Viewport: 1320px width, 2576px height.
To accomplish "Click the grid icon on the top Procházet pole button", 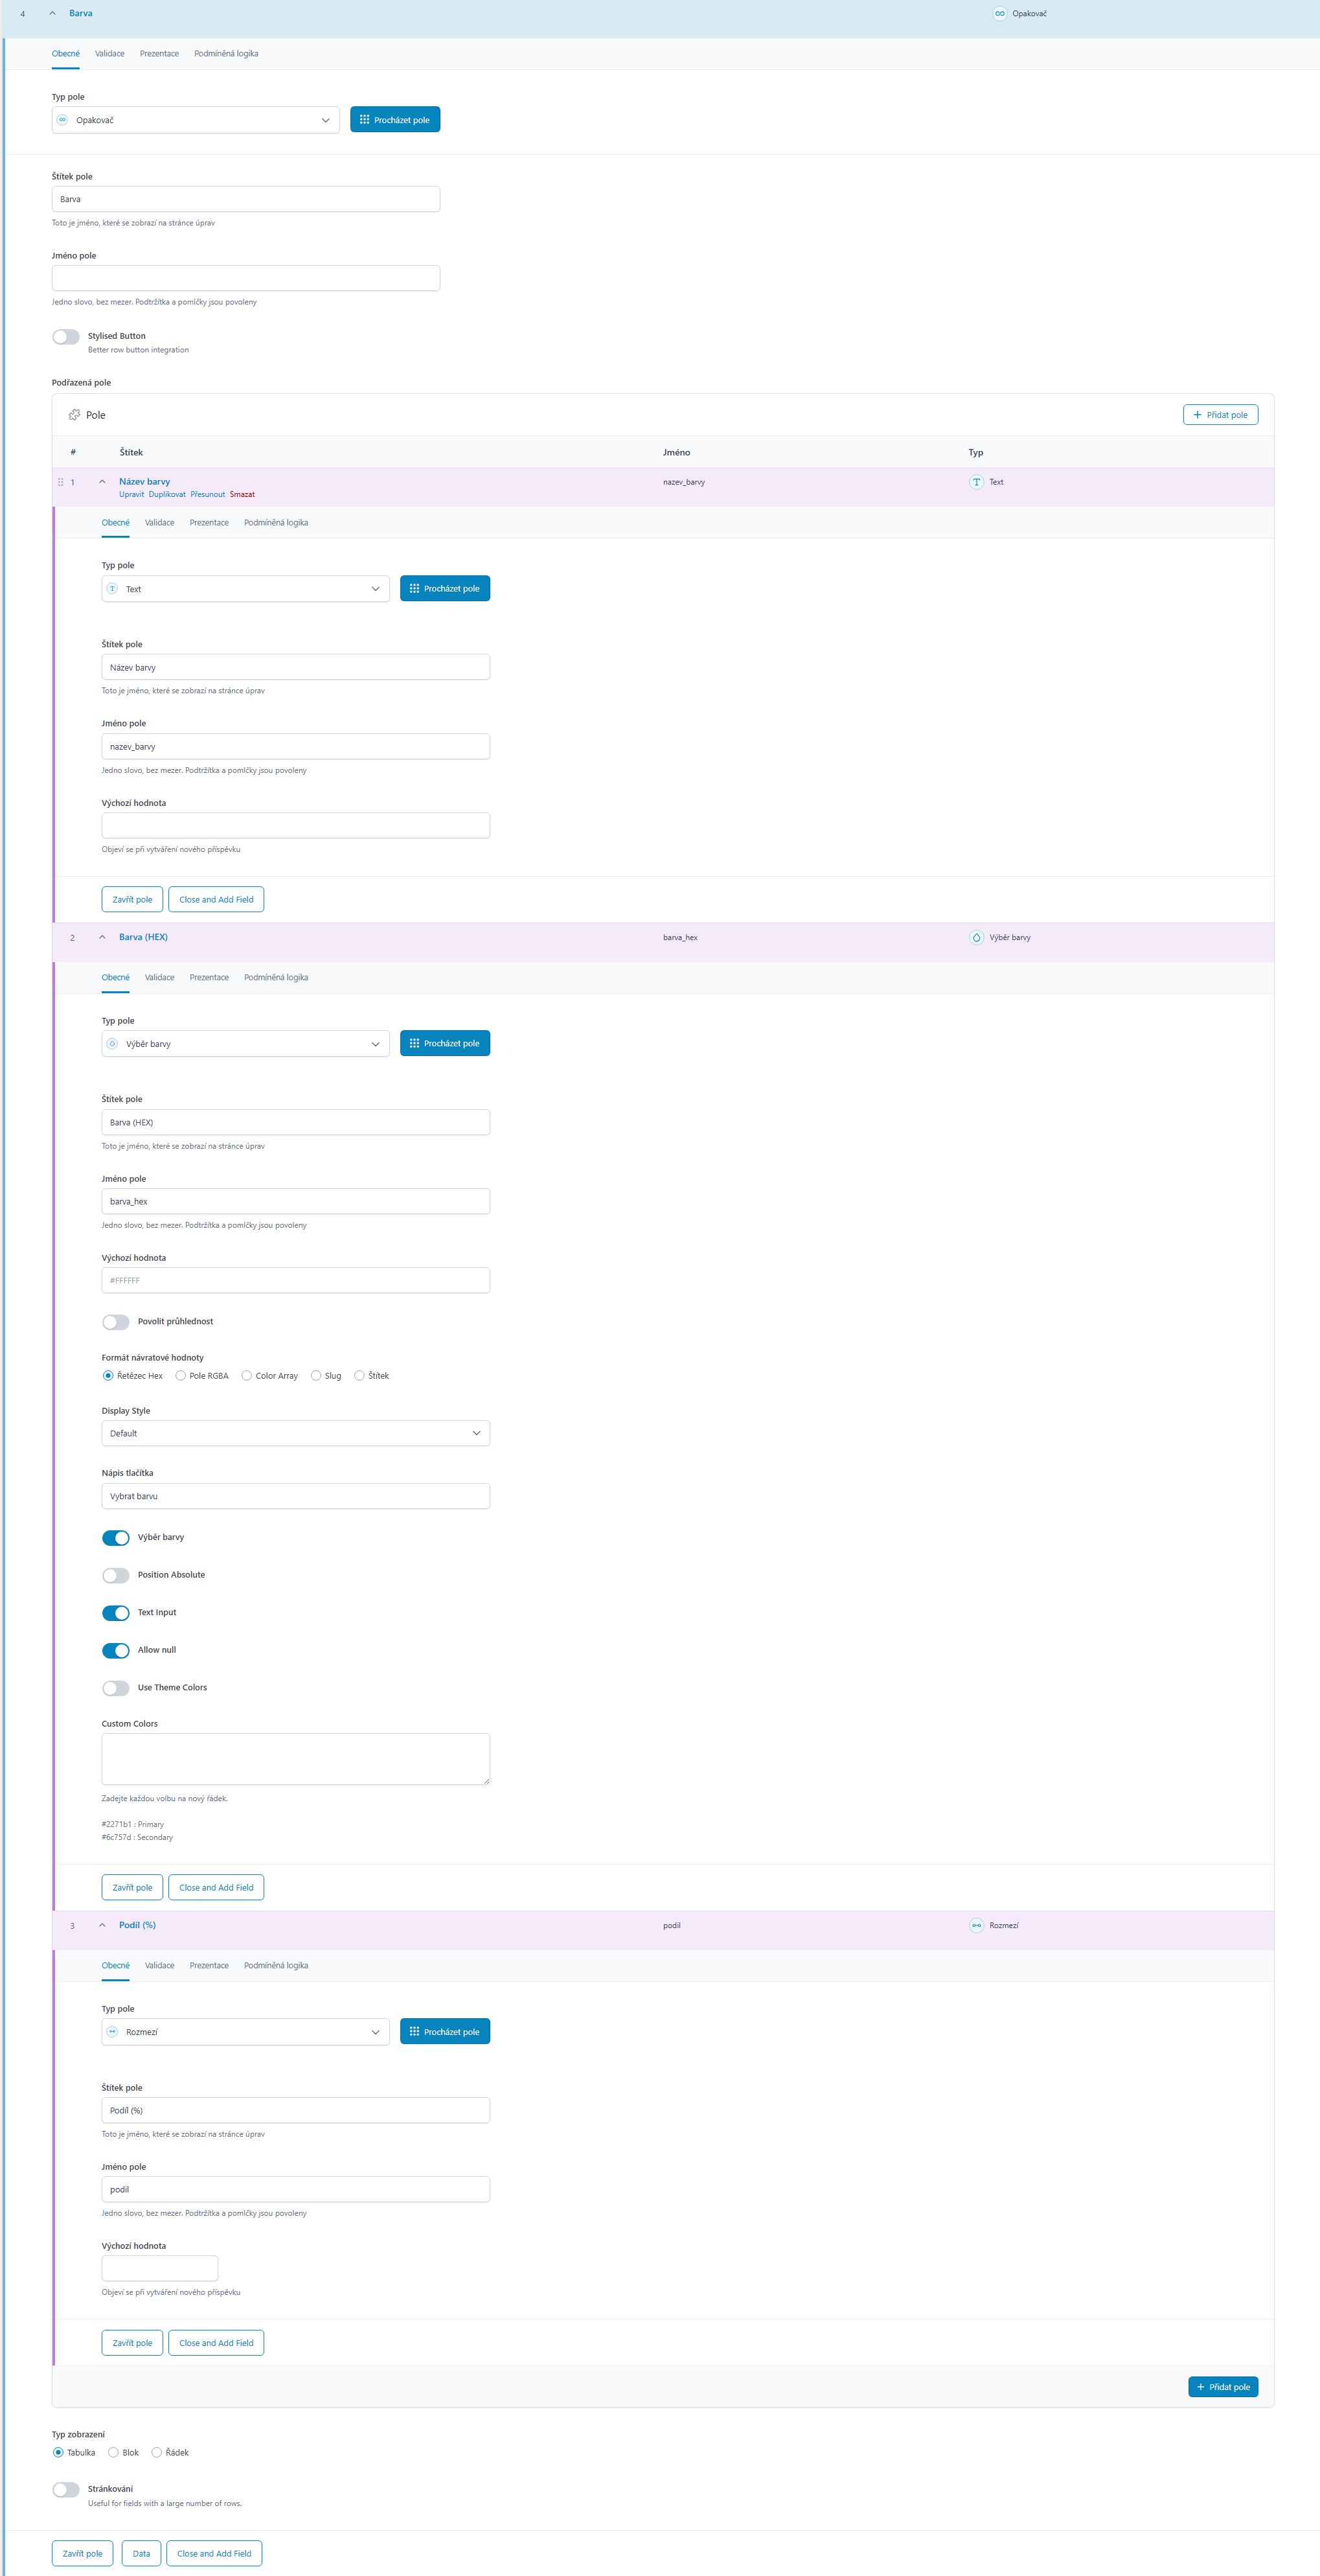I will [x=364, y=120].
